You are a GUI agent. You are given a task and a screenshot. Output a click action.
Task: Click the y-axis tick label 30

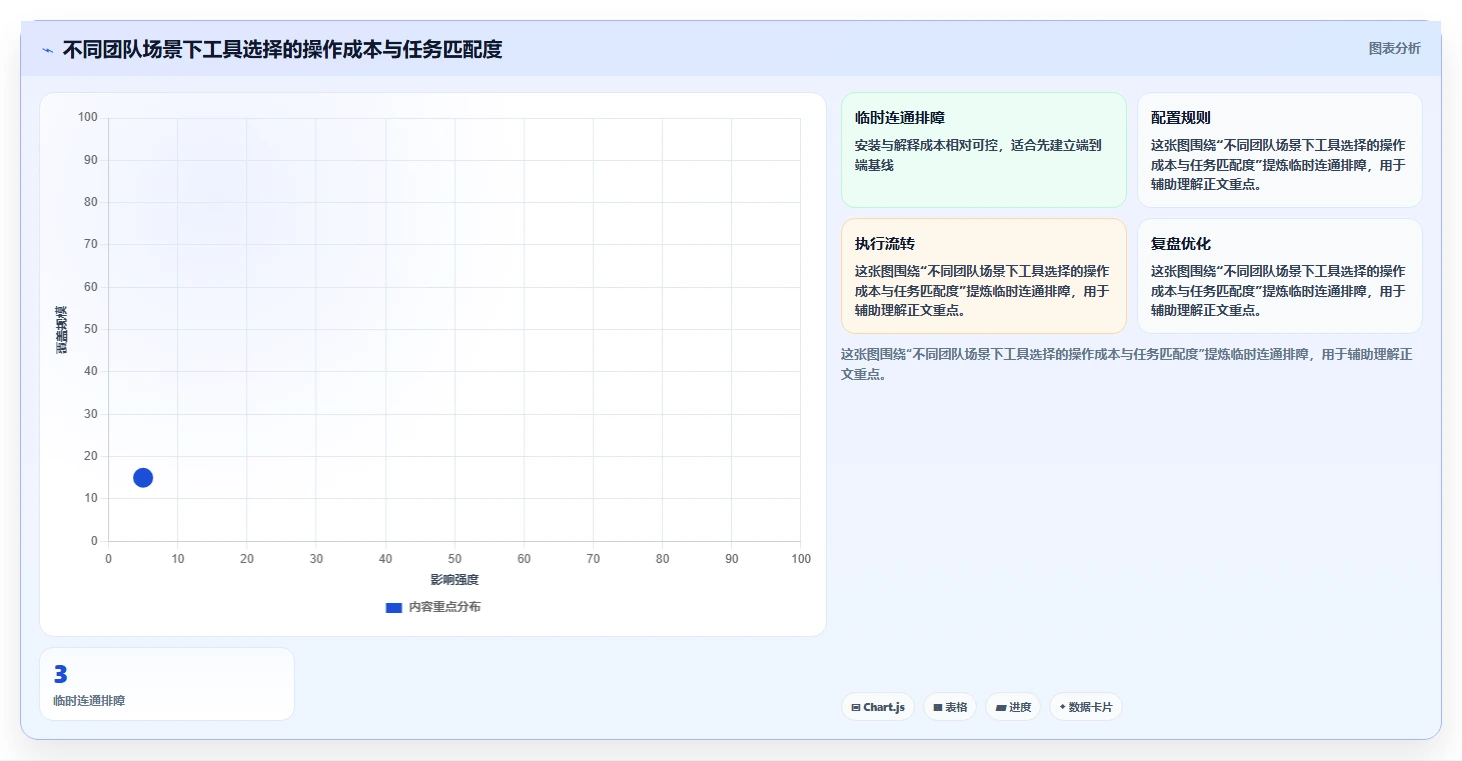click(91, 414)
